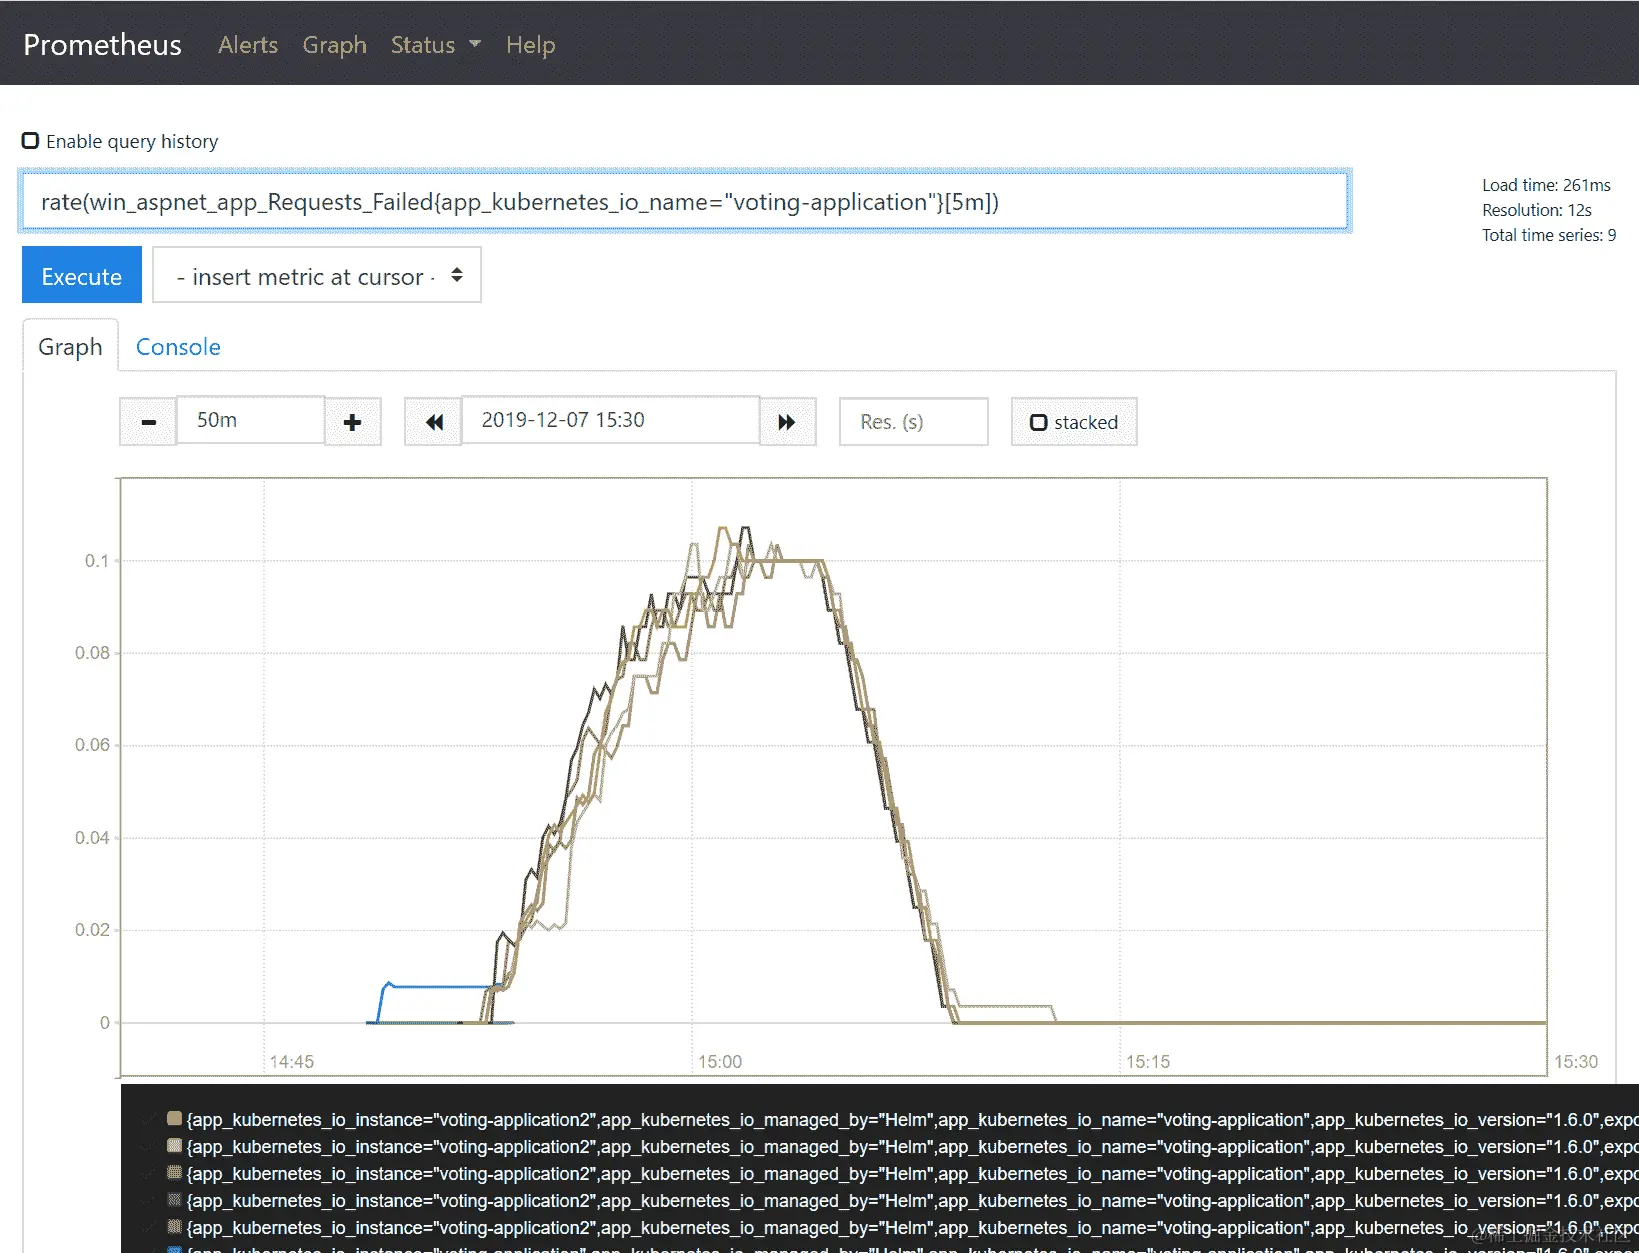Click the 50m range input
Screen dimensions: 1639x1253
pyautogui.click(x=250, y=420)
